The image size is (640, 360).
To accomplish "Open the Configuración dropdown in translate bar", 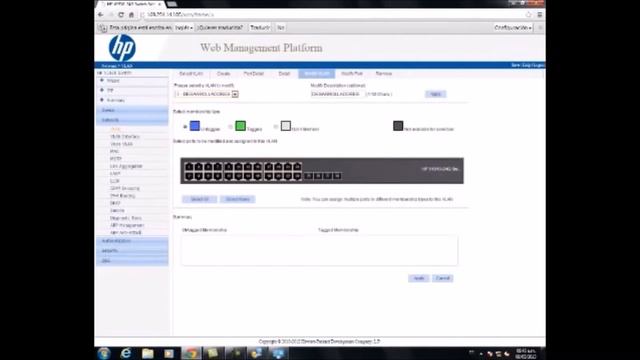I will (x=513, y=28).
